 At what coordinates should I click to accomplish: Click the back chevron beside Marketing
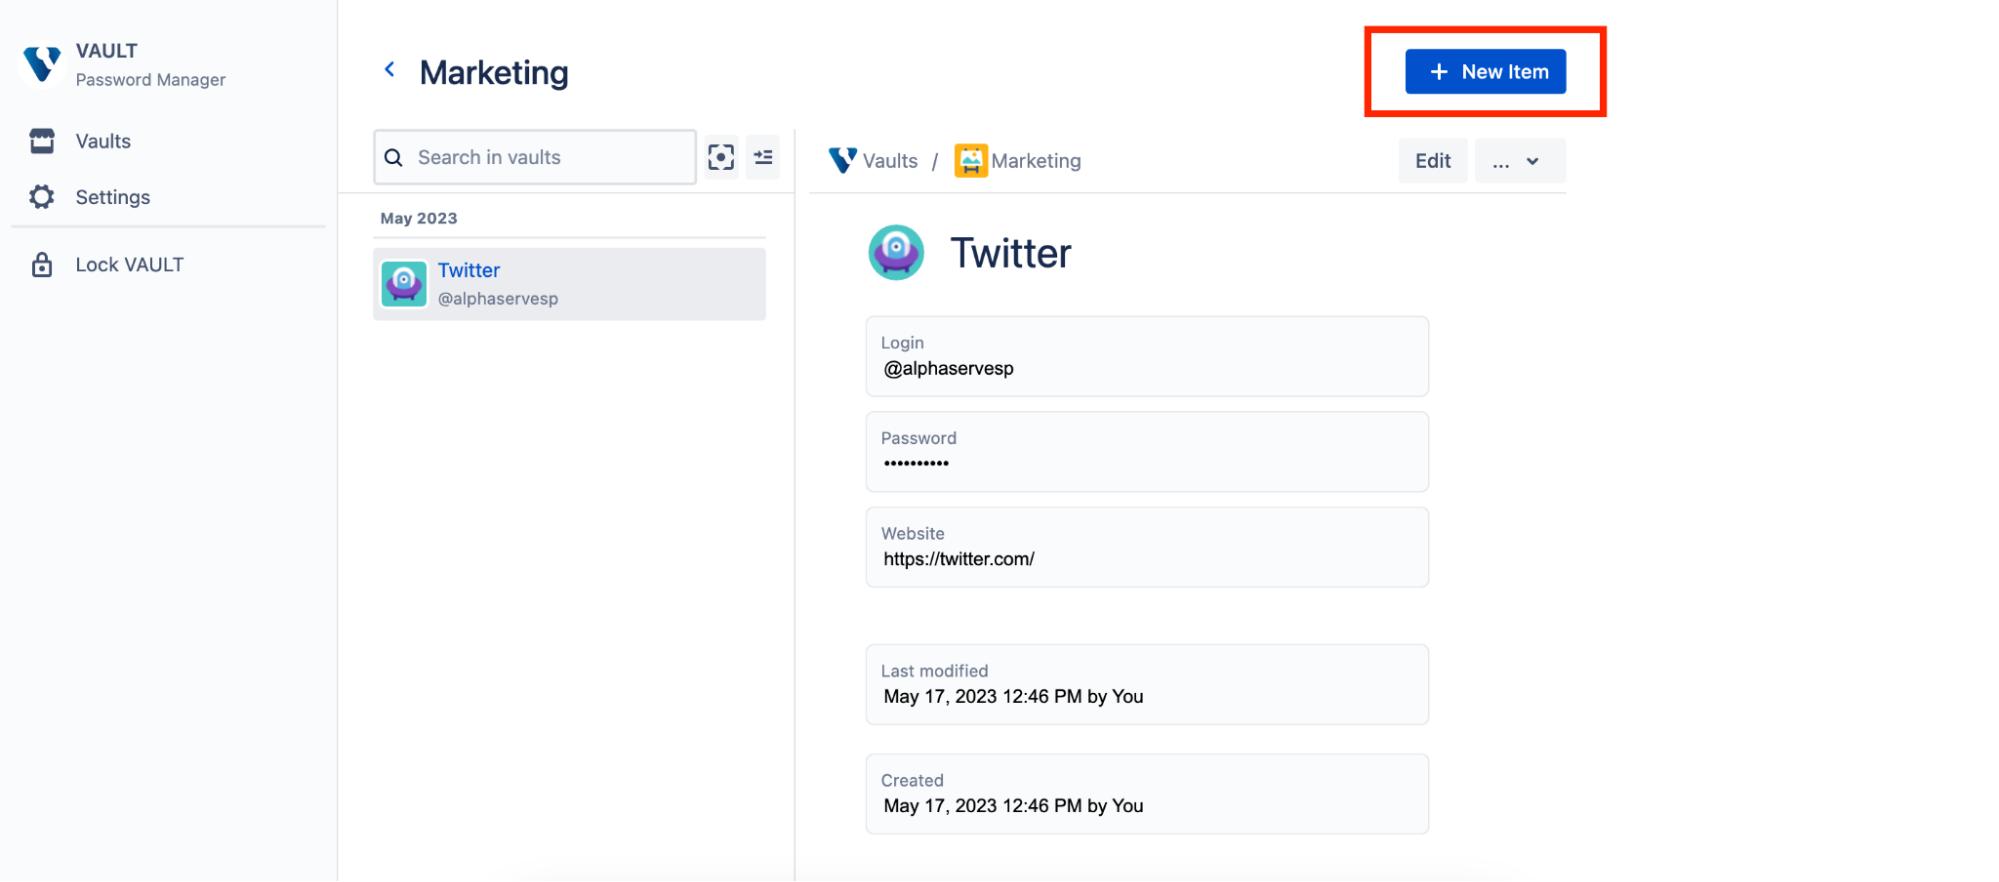point(390,69)
